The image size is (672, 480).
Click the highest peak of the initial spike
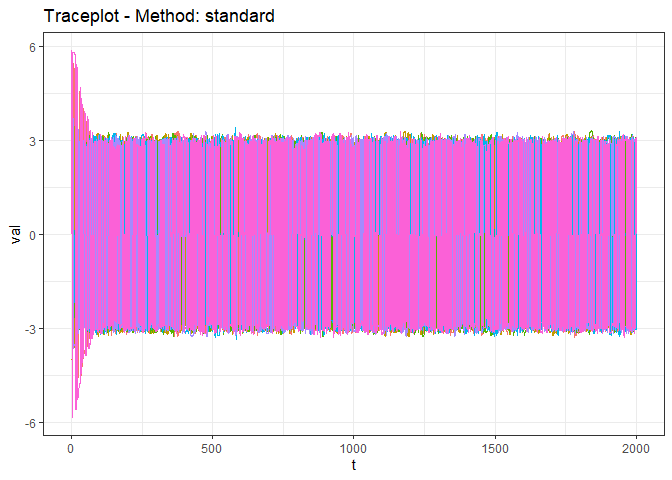click(x=72, y=52)
